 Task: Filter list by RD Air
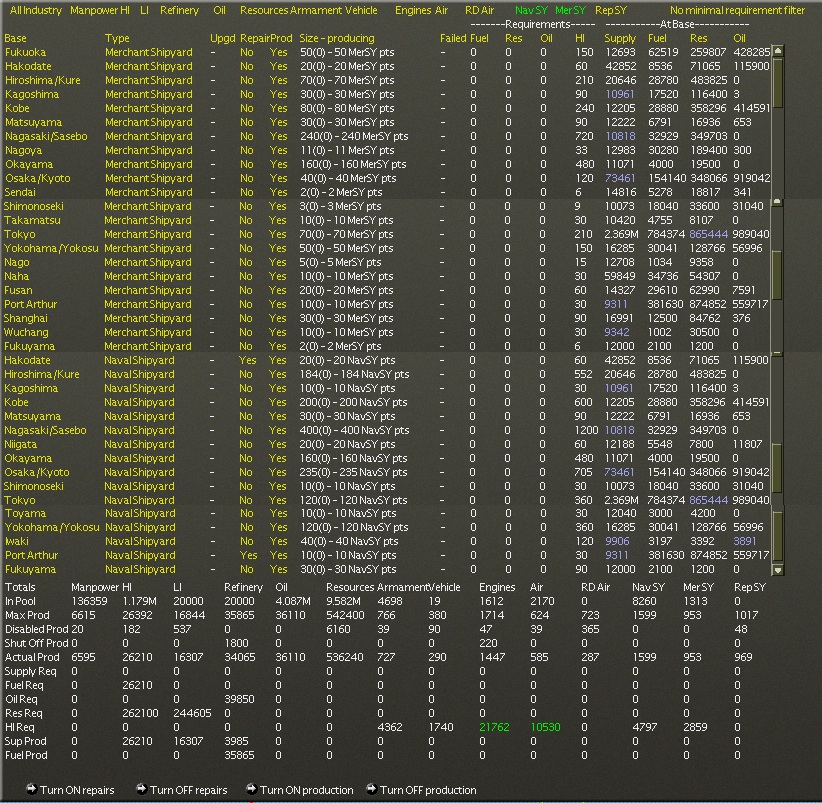[480, 10]
